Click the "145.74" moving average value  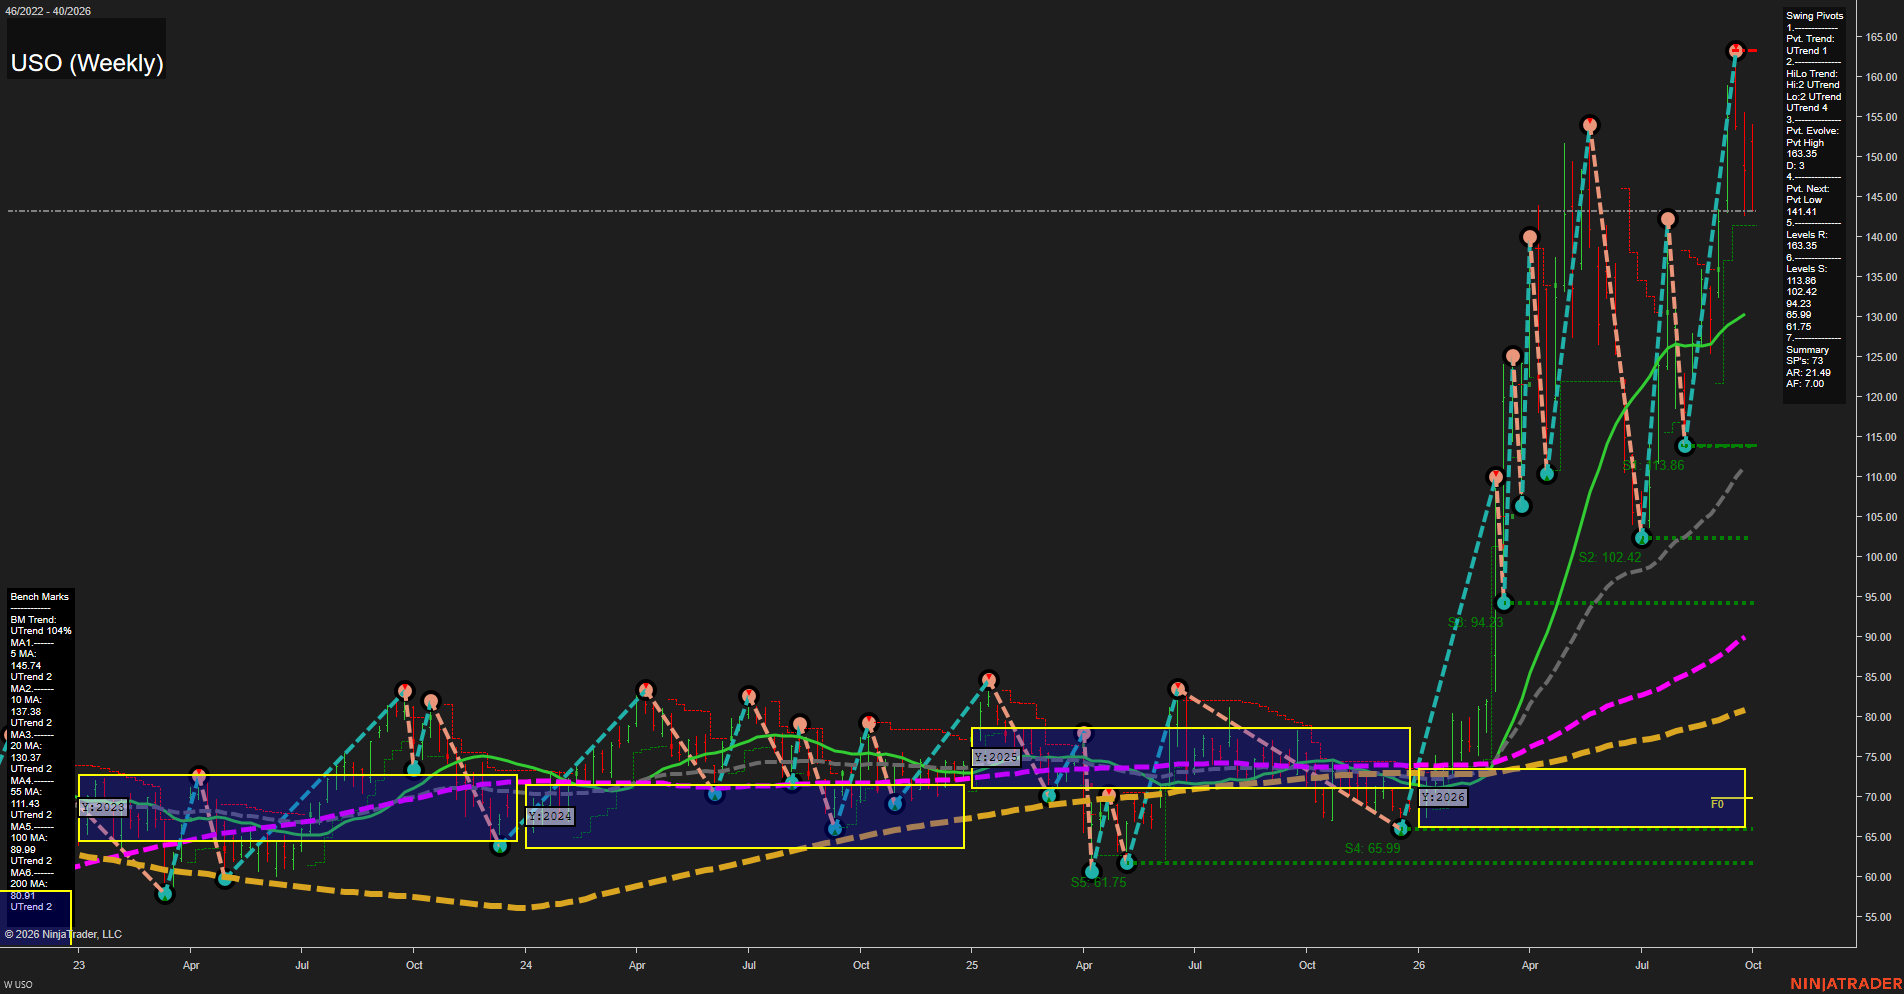[26, 666]
